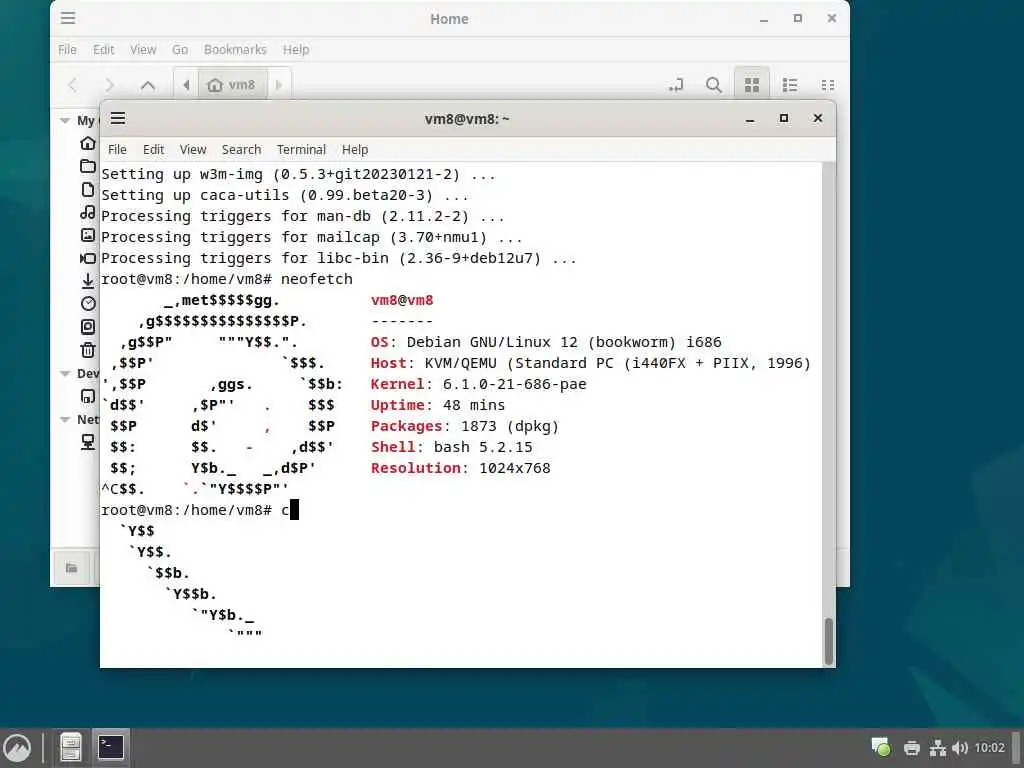Switch file manager to icon view

point(752,85)
